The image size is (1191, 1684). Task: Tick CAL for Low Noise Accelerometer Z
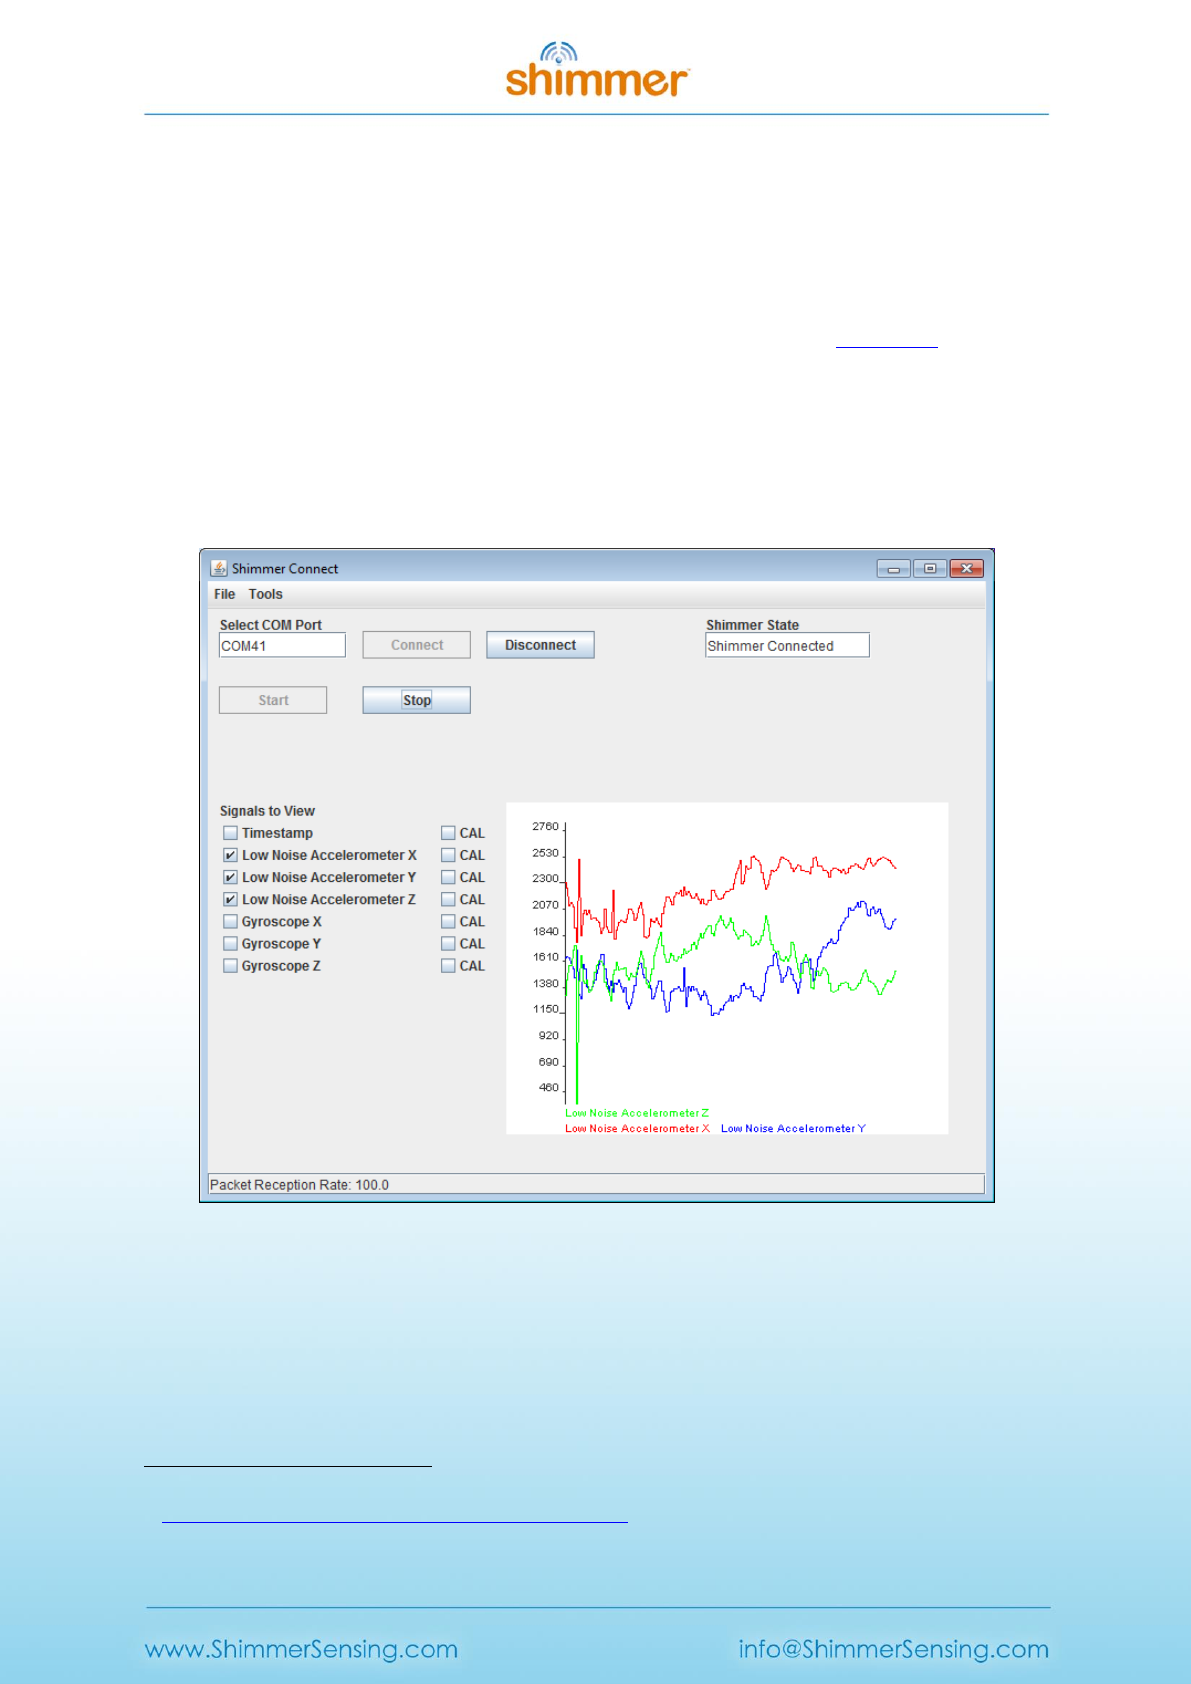point(448,899)
